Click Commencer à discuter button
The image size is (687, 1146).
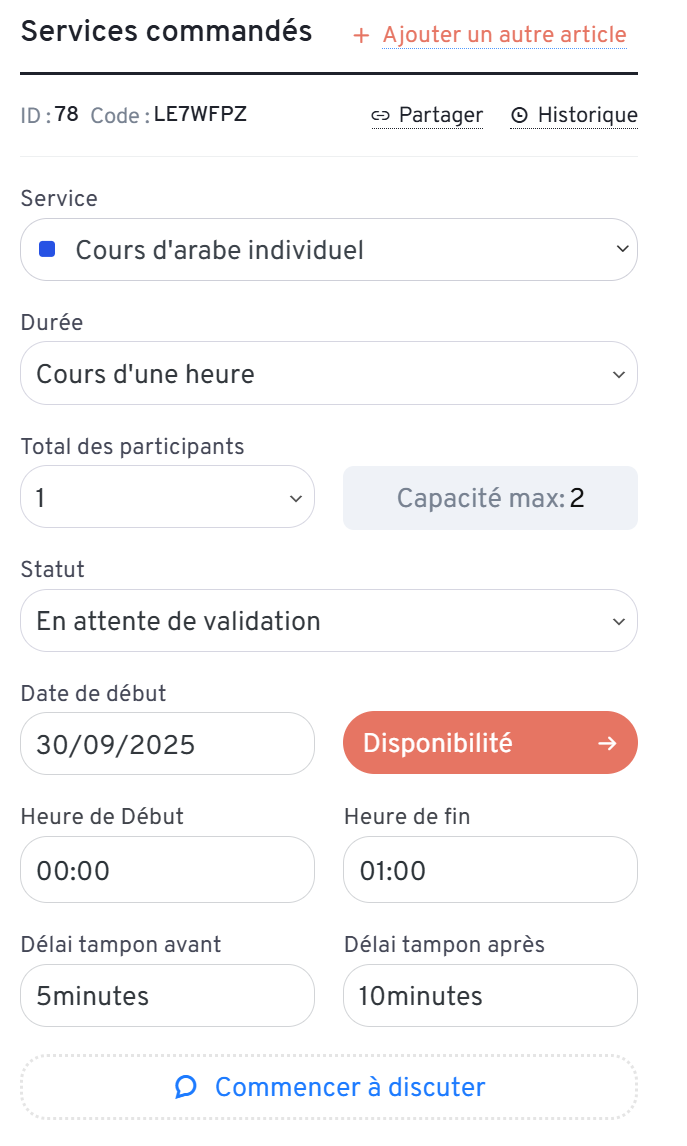tap(329, 1087)
